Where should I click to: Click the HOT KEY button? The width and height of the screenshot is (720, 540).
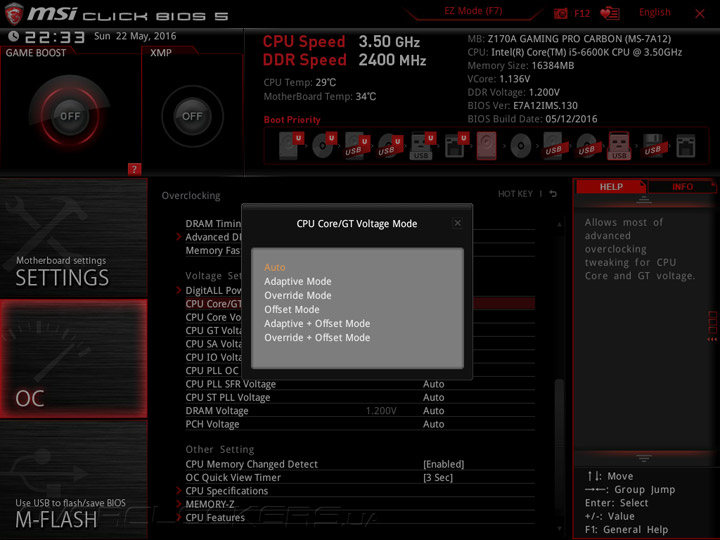pos(515,194)
